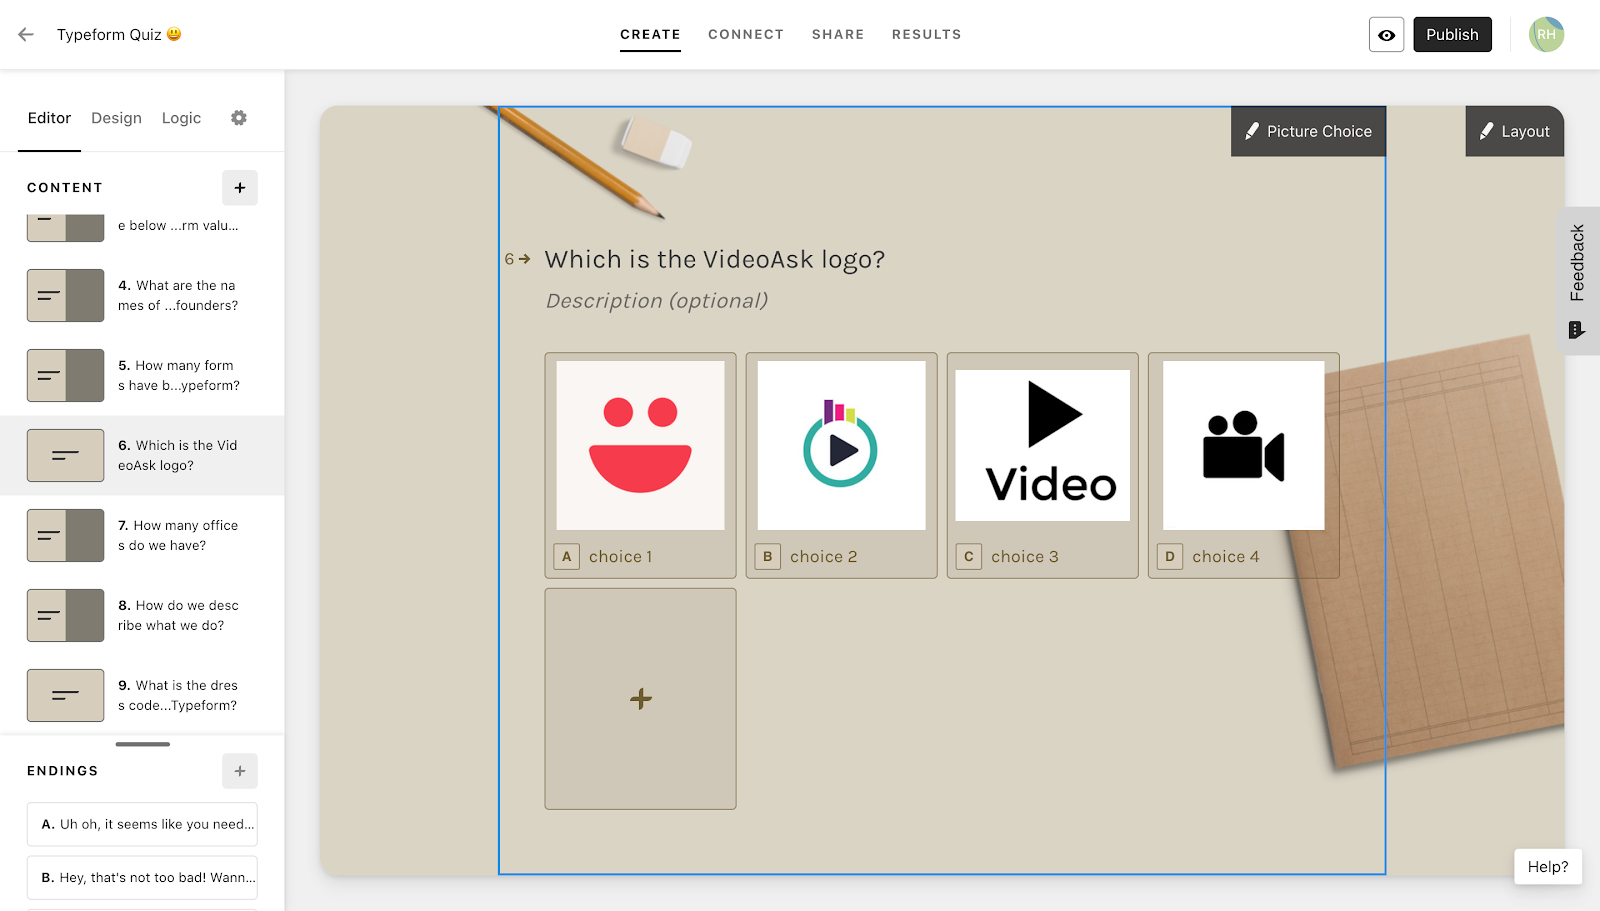
Task: Select question 8 thumbnail icon
Action: [x=65, y=615]
